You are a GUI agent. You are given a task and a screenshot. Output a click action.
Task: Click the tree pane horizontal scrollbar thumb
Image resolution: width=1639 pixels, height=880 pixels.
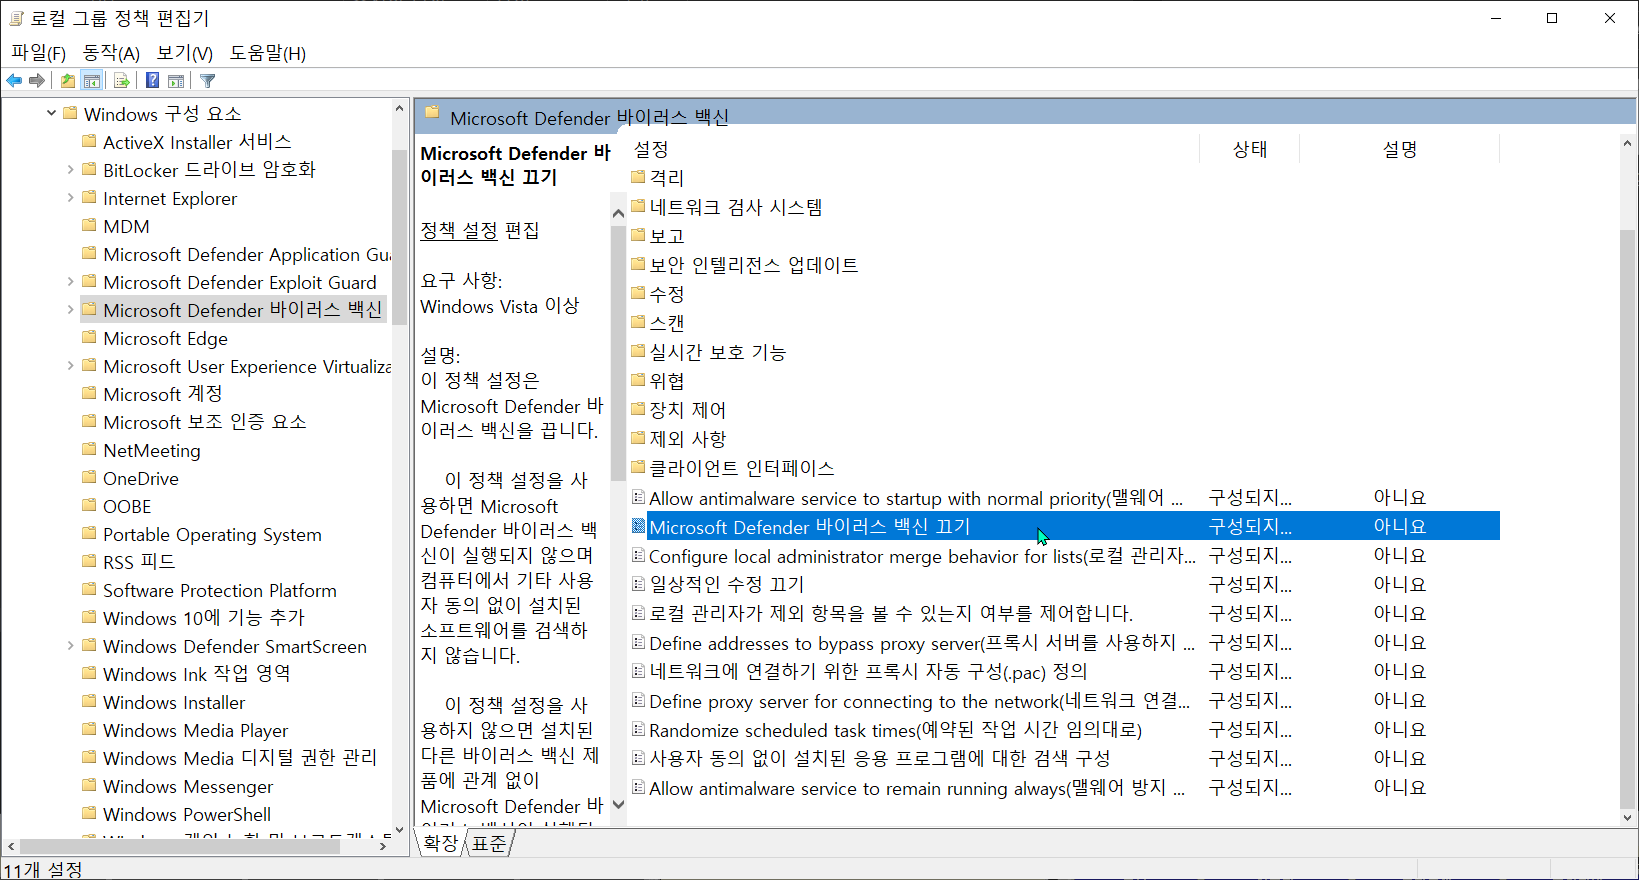coord(180,846)
